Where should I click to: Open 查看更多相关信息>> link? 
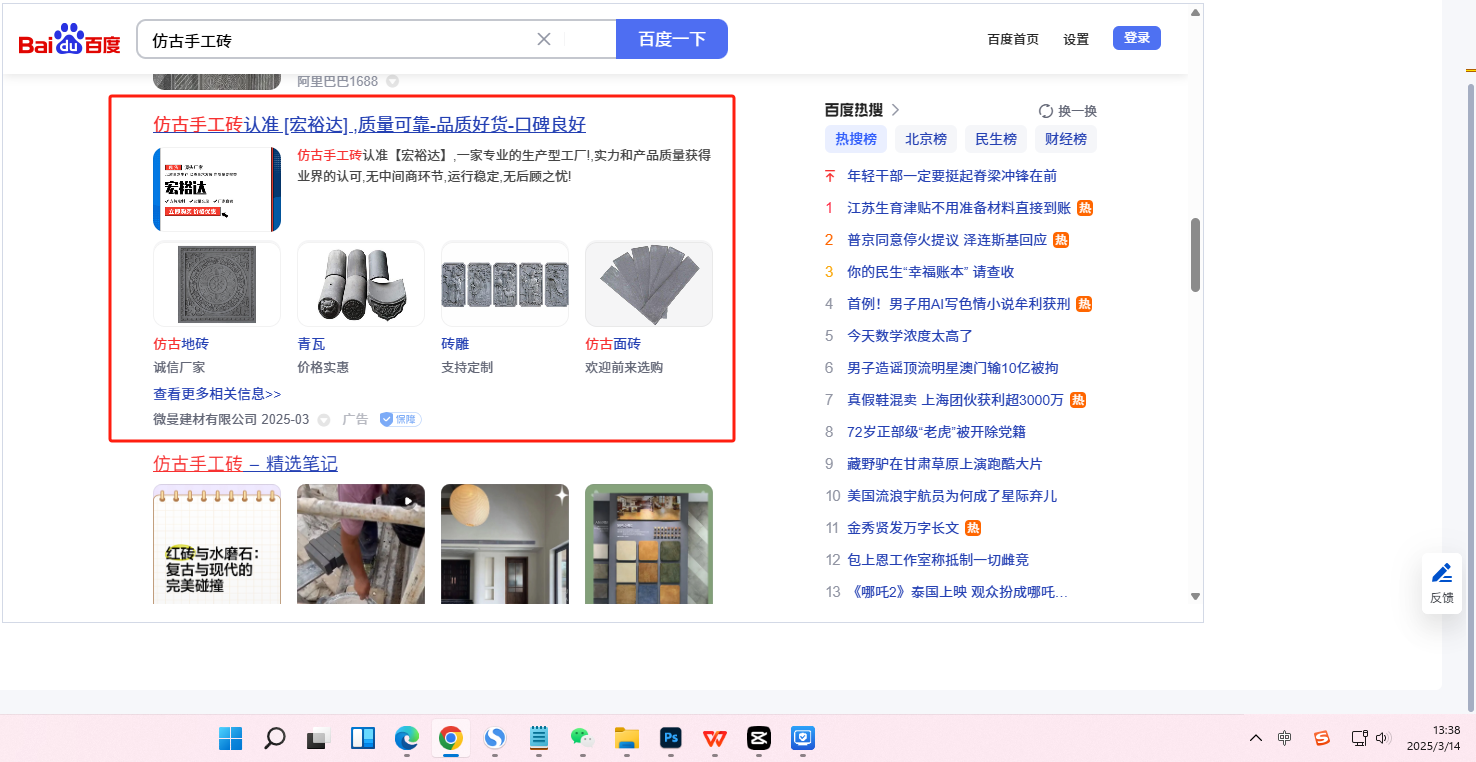pyautogui.click(x=217, y=394)
